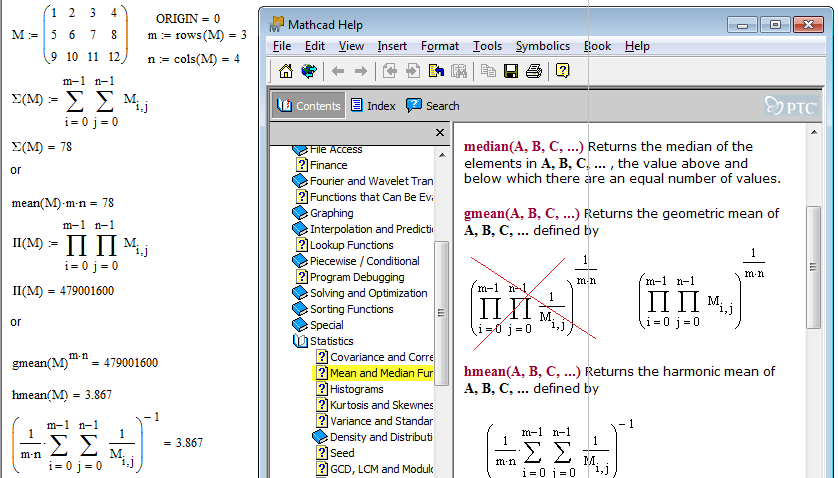Expand the Sorting Functions book
The image size is (838, 478).
(x=343, y=310)
